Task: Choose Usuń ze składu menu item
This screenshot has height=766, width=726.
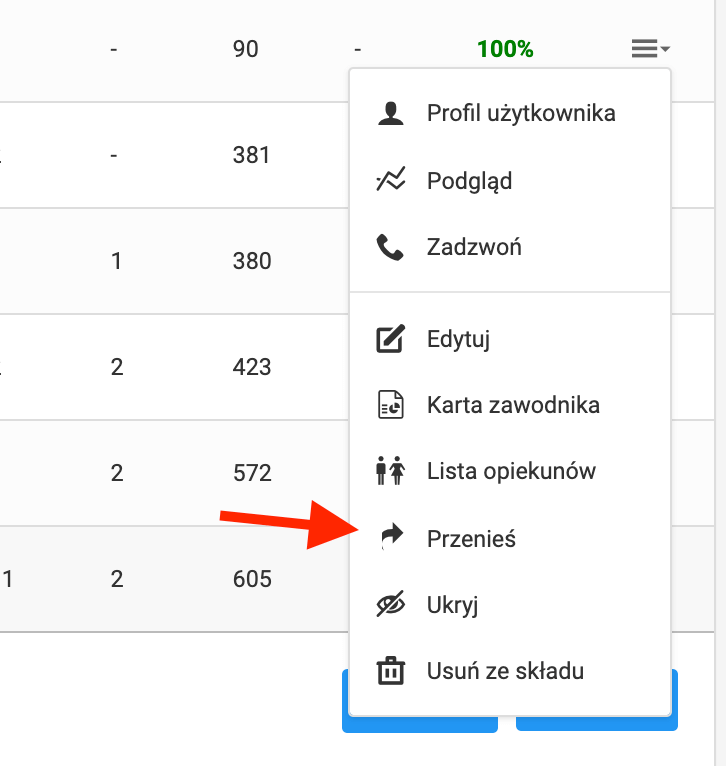Action: (505, 671)
